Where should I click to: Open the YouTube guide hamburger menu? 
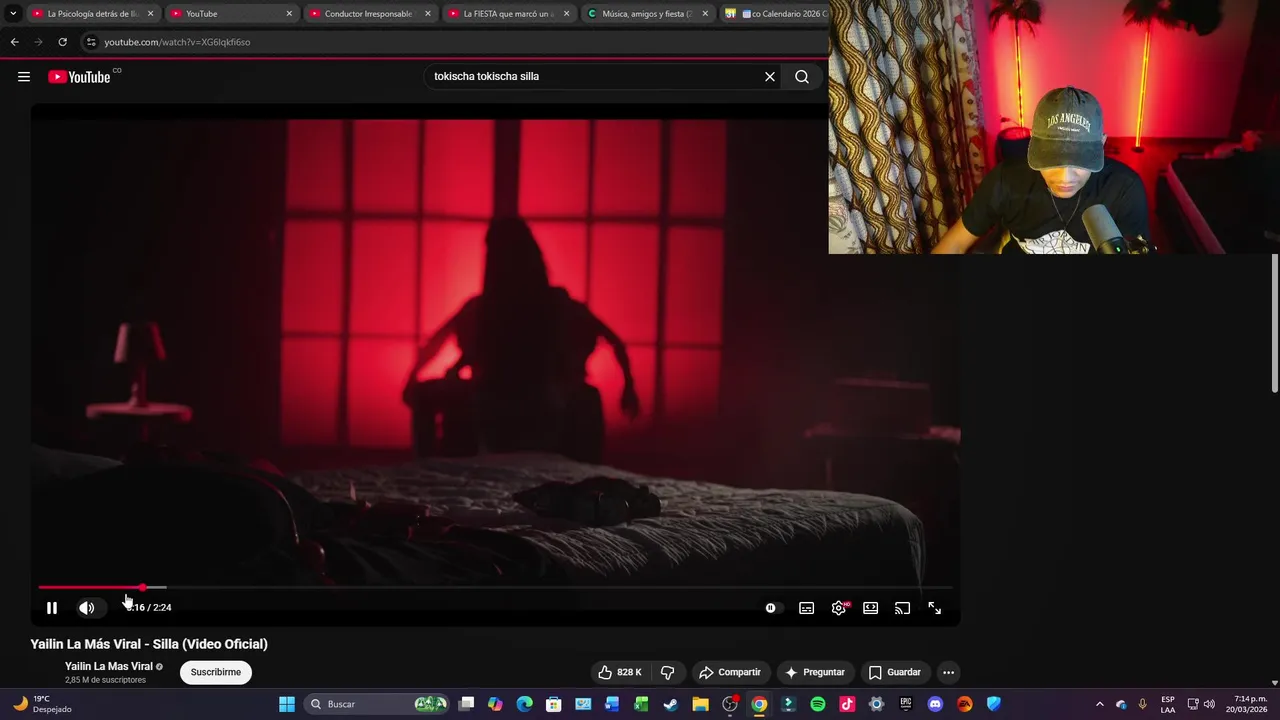[24, 77]
